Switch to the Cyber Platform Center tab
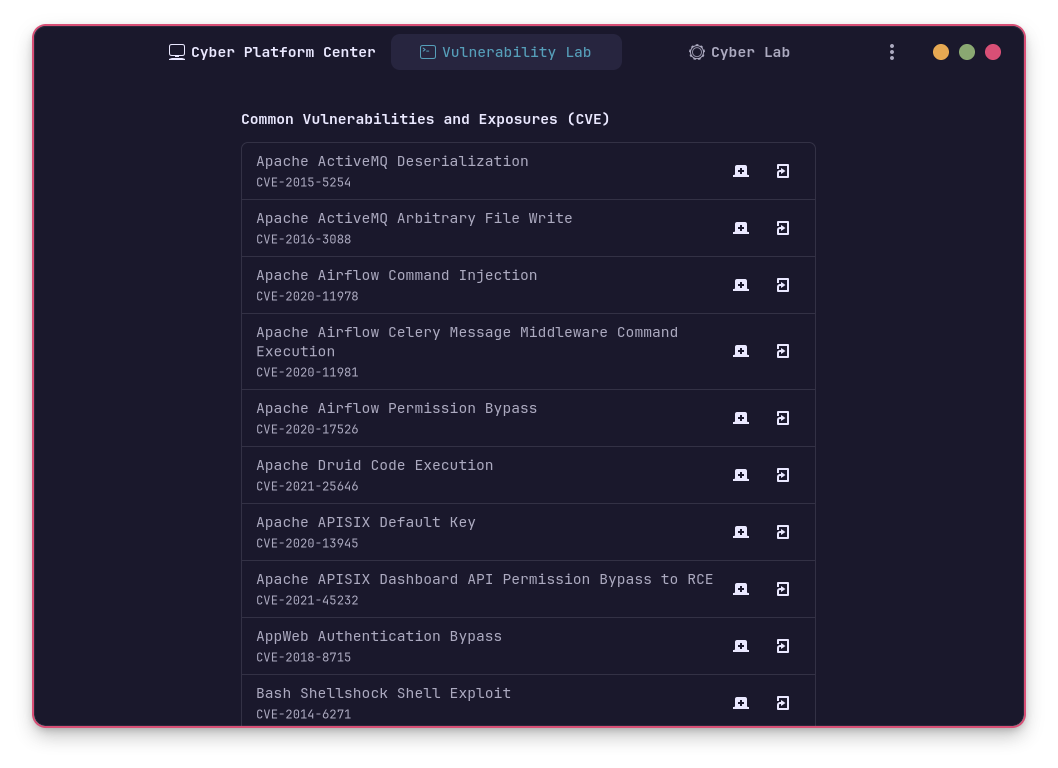Screen dimensions: 1058x768 (x=272, y=52)
